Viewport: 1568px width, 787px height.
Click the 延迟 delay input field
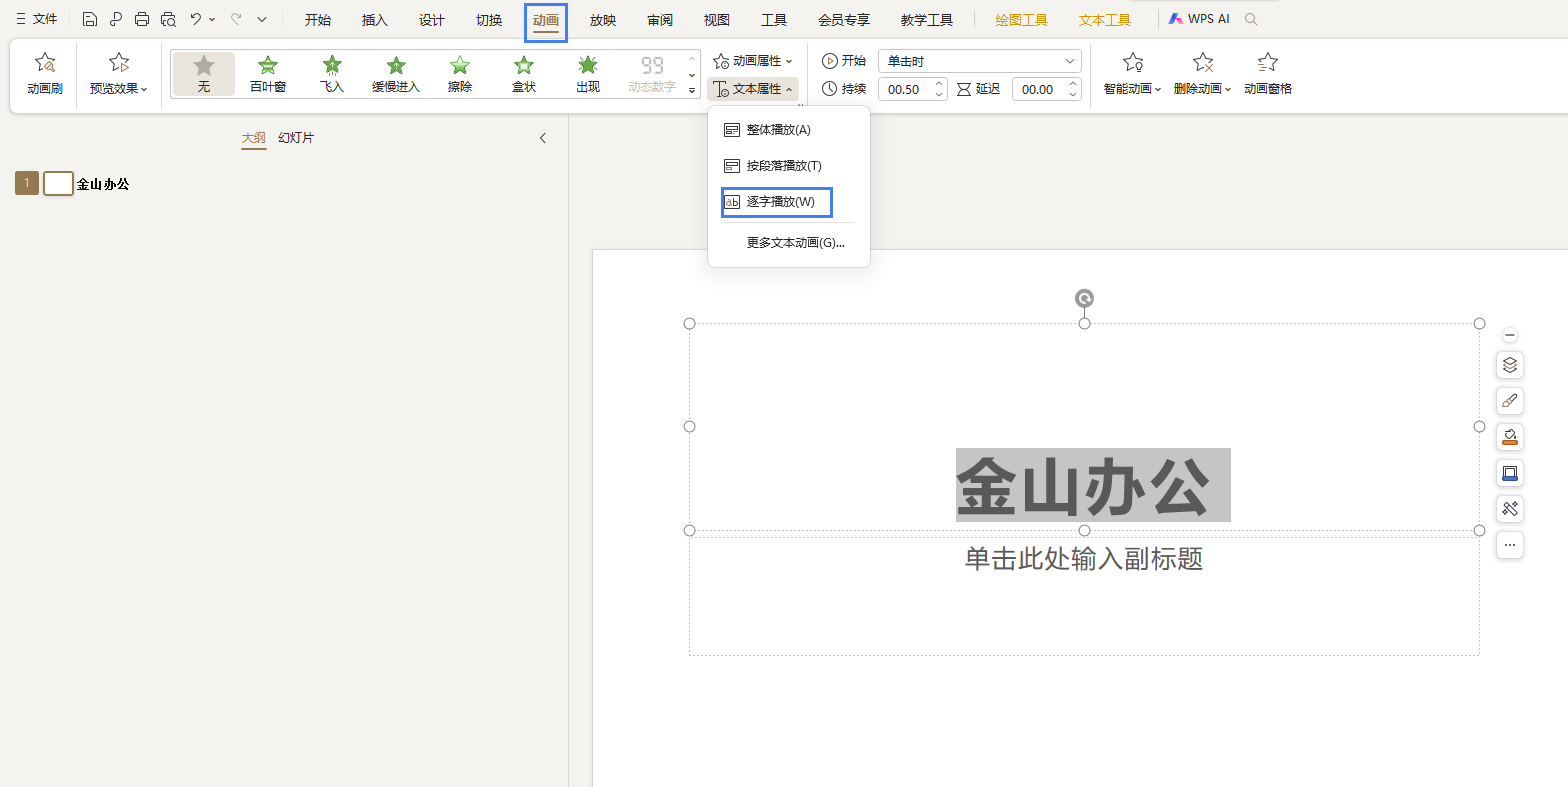pos(1039,89)
